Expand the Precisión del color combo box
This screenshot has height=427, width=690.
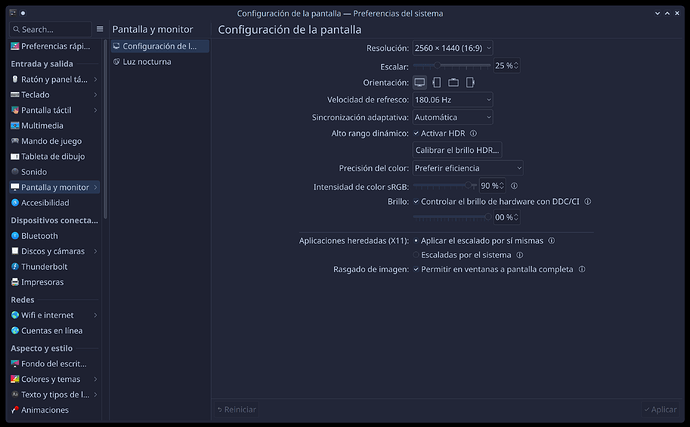[x=468, y=168]
